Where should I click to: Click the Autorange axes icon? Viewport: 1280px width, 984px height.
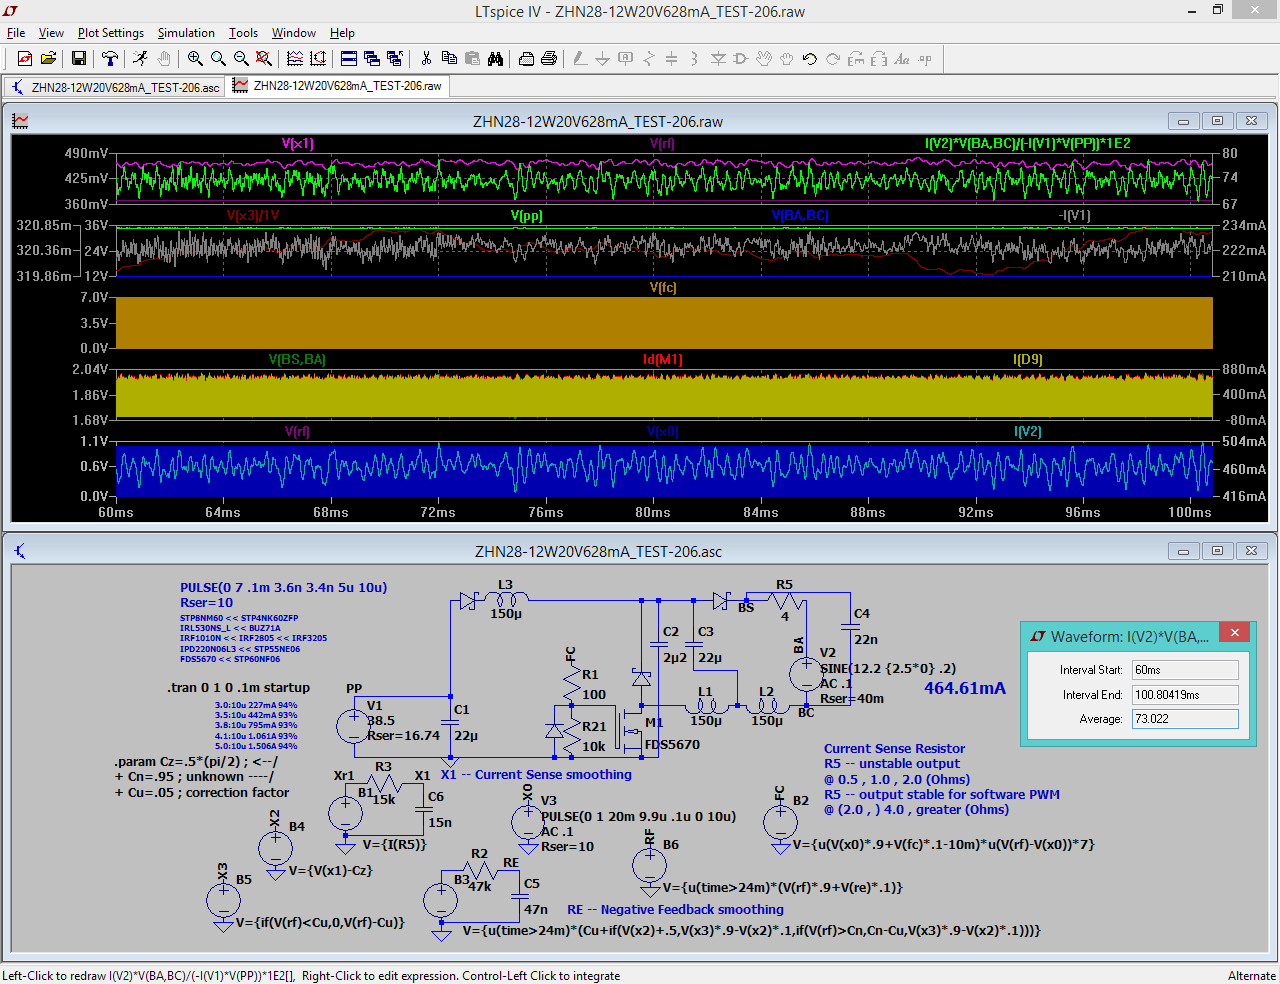[318, 59]
